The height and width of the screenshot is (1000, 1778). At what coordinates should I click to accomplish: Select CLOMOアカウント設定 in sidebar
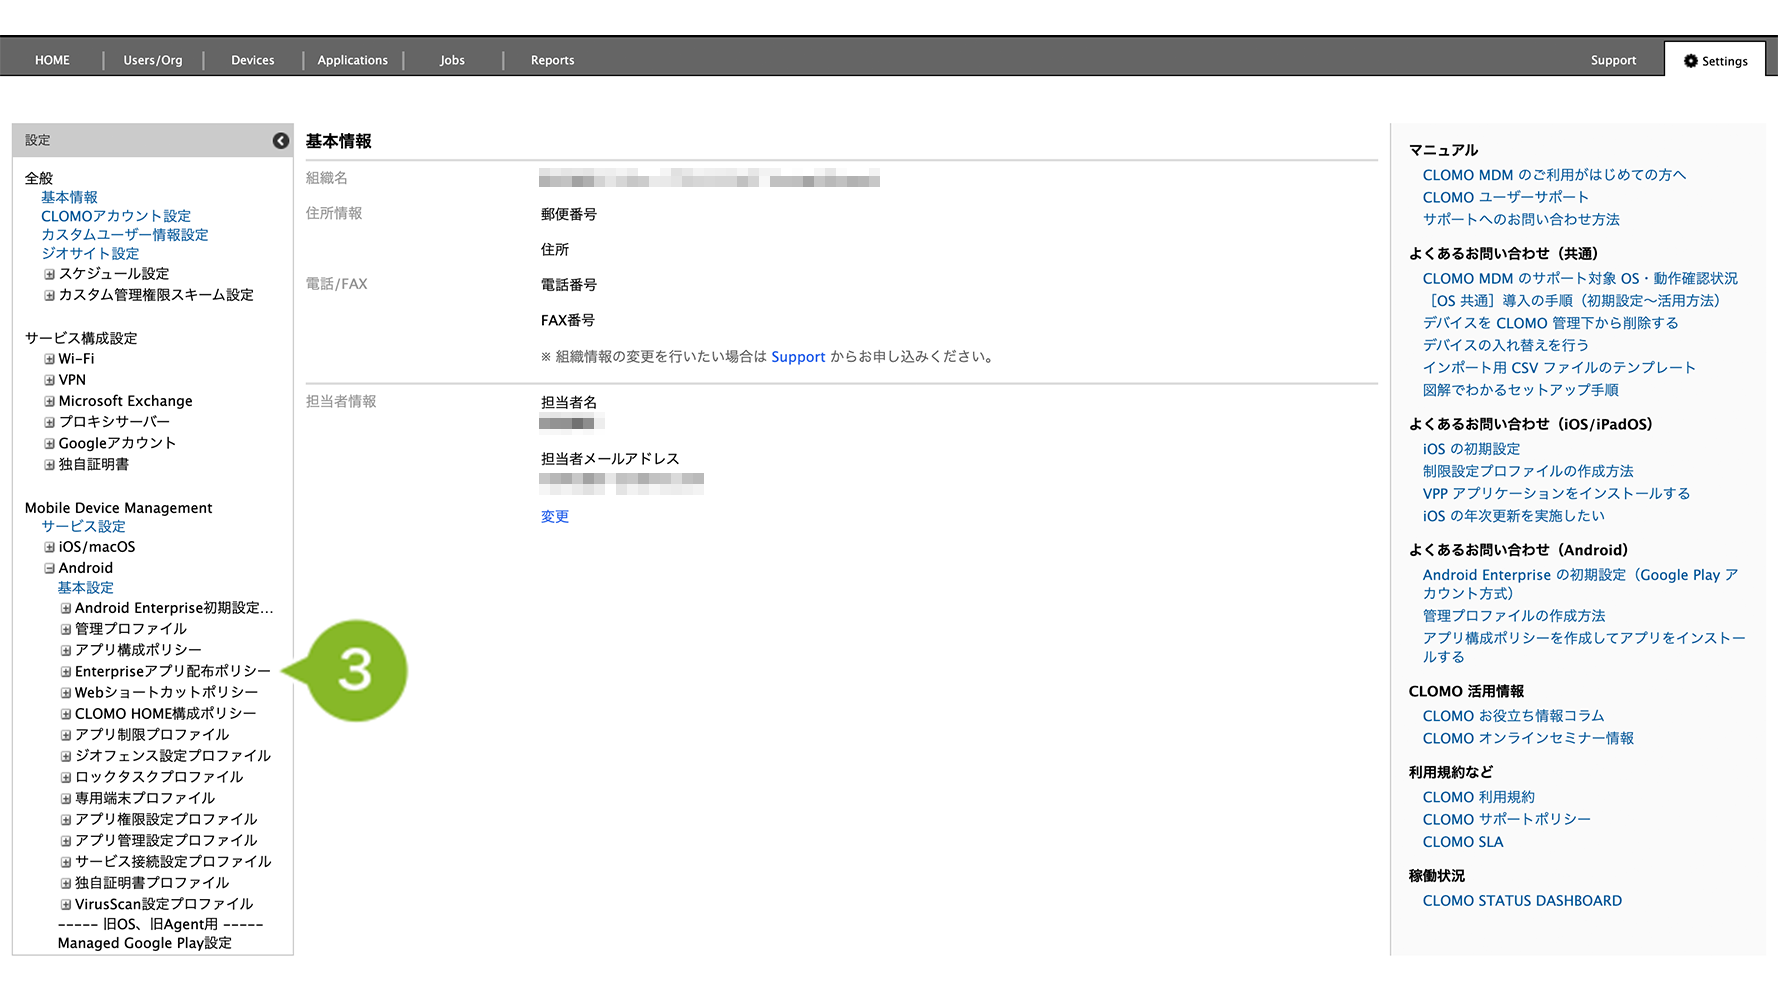(115, 216)
